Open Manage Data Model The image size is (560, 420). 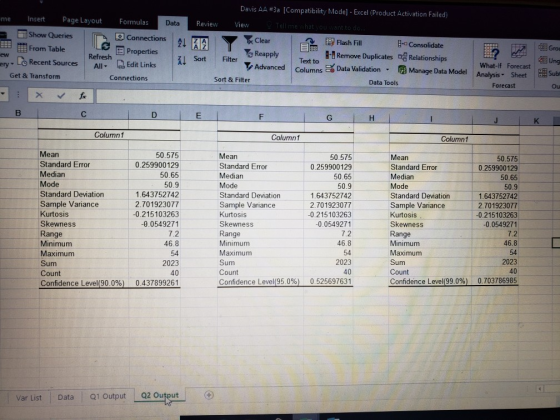tap(432, 71)
